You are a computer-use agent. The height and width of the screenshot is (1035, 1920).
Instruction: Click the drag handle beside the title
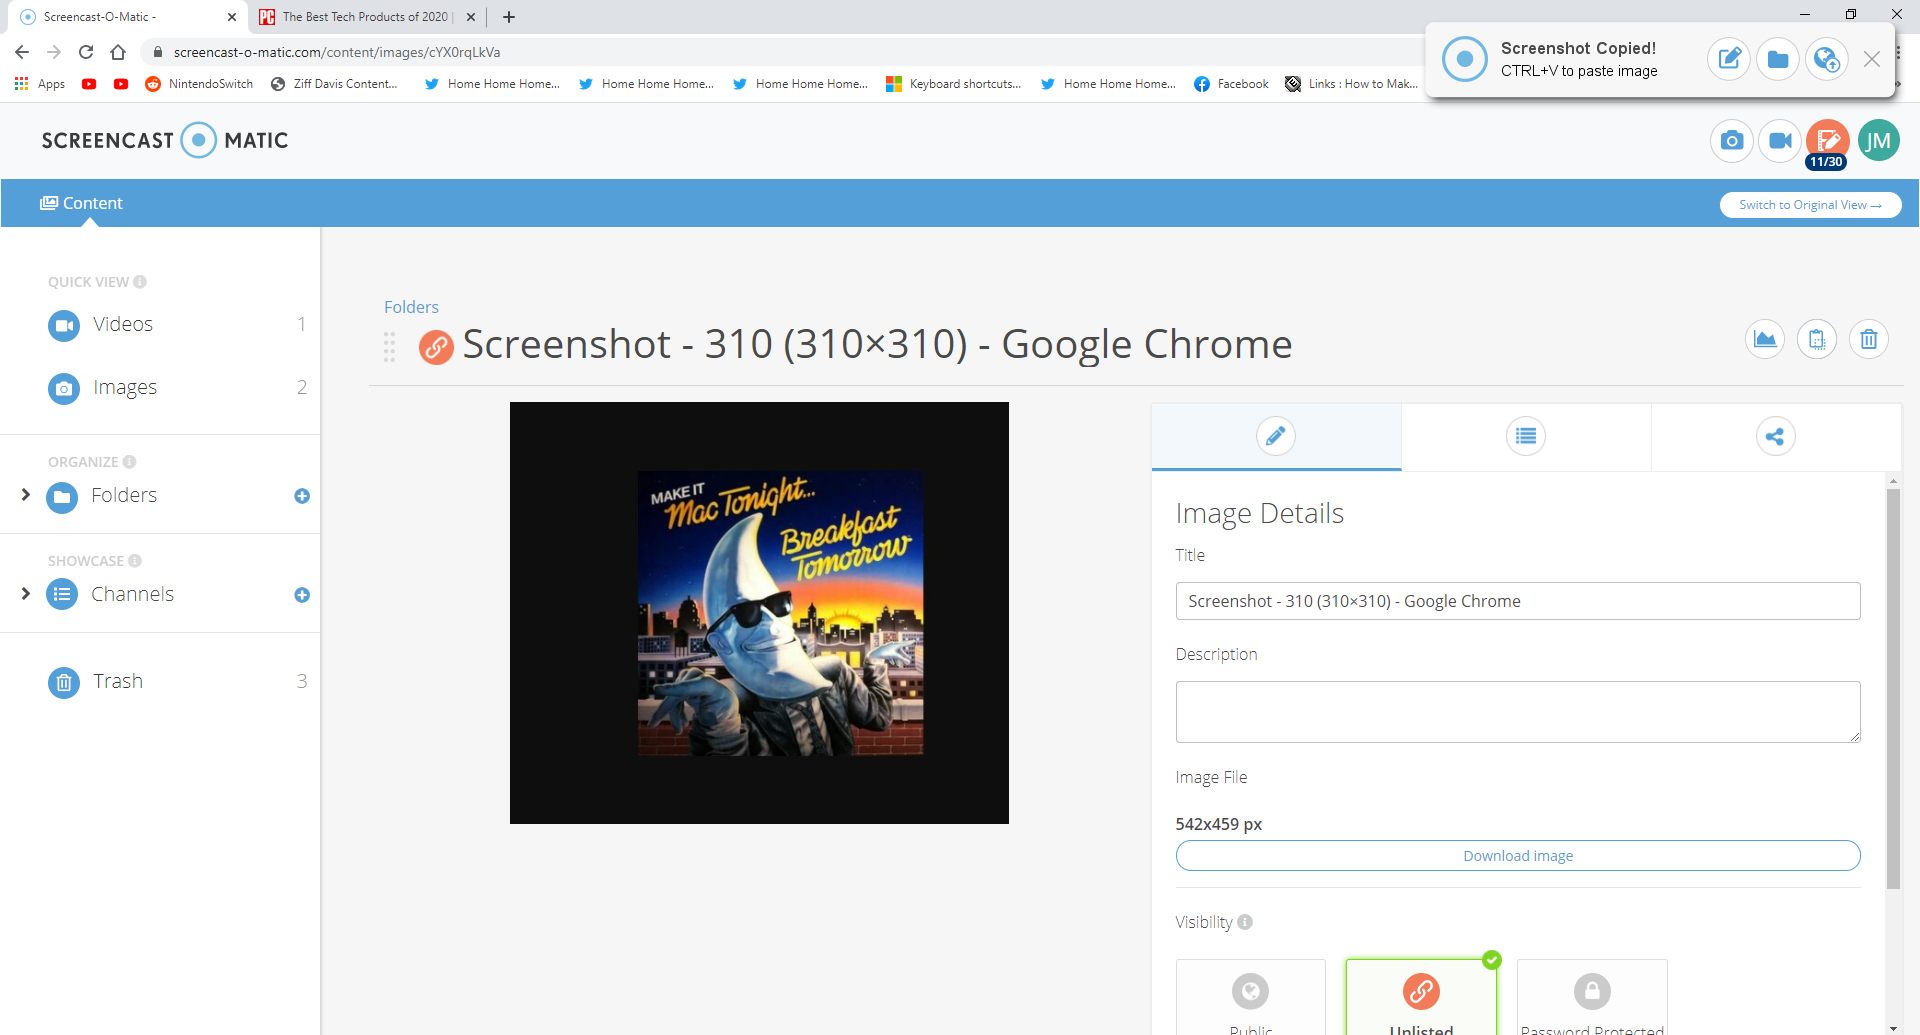click(390, 347)
